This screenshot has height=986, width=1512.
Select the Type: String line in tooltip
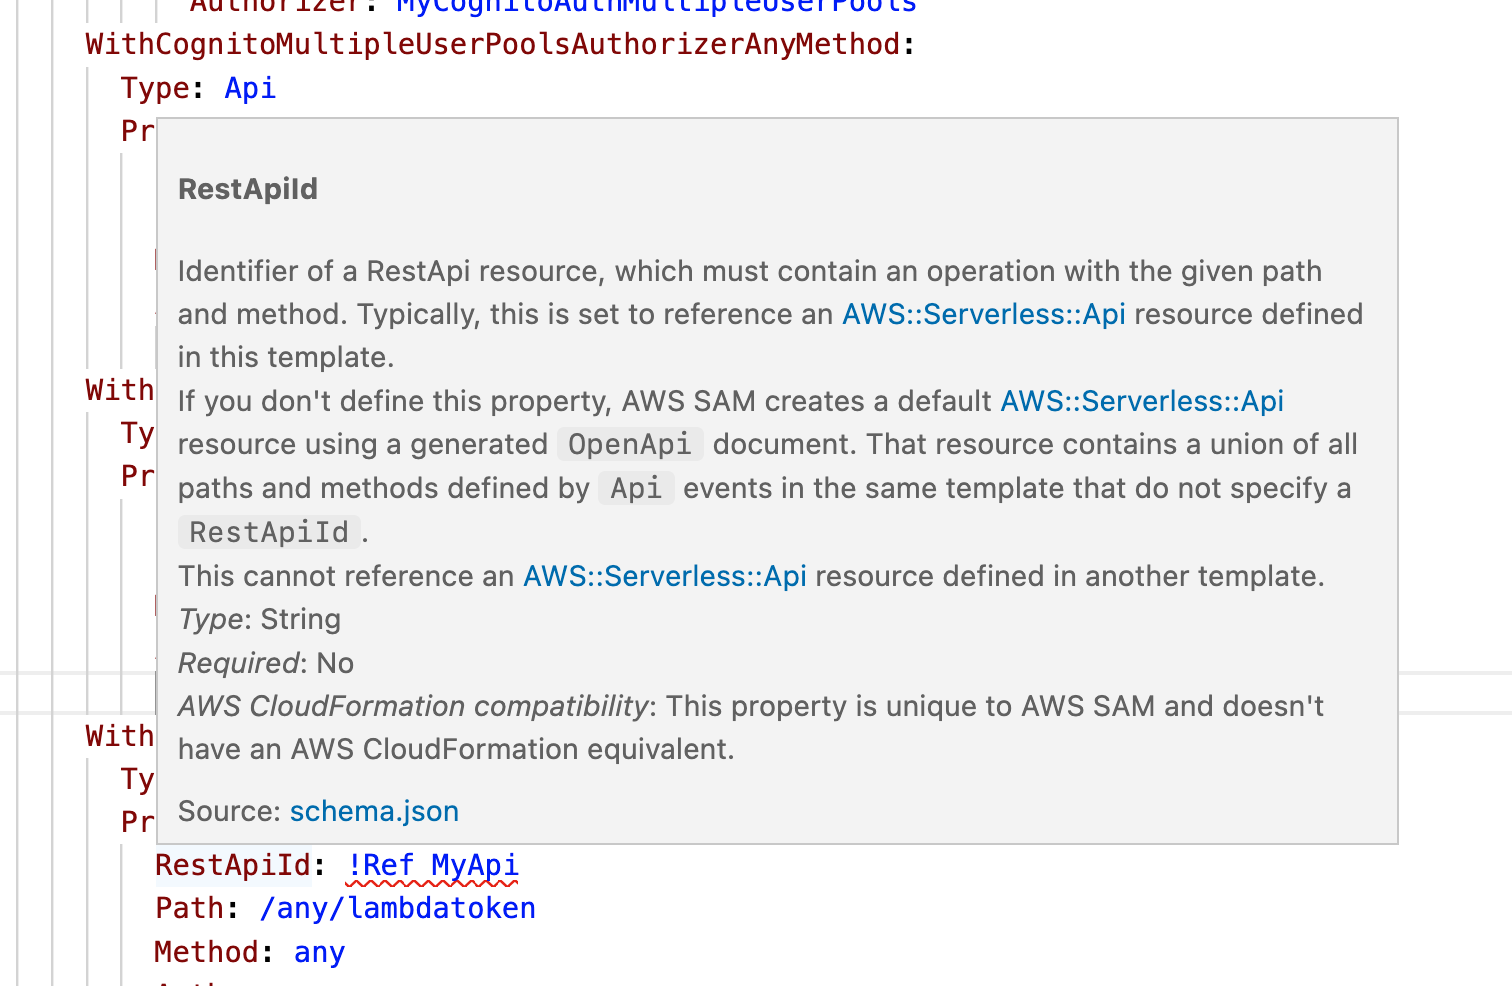(x=258, y=619)
